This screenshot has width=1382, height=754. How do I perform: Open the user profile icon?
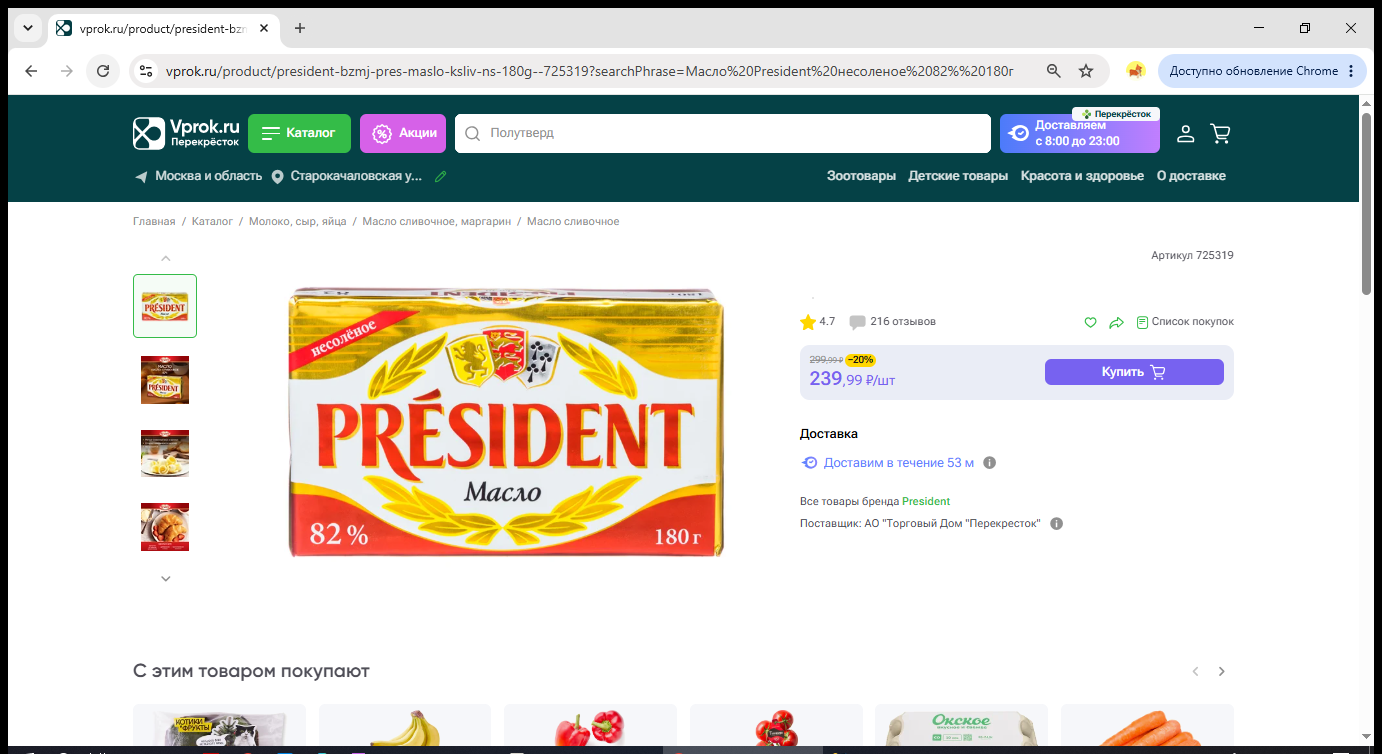pos(1185,133)
